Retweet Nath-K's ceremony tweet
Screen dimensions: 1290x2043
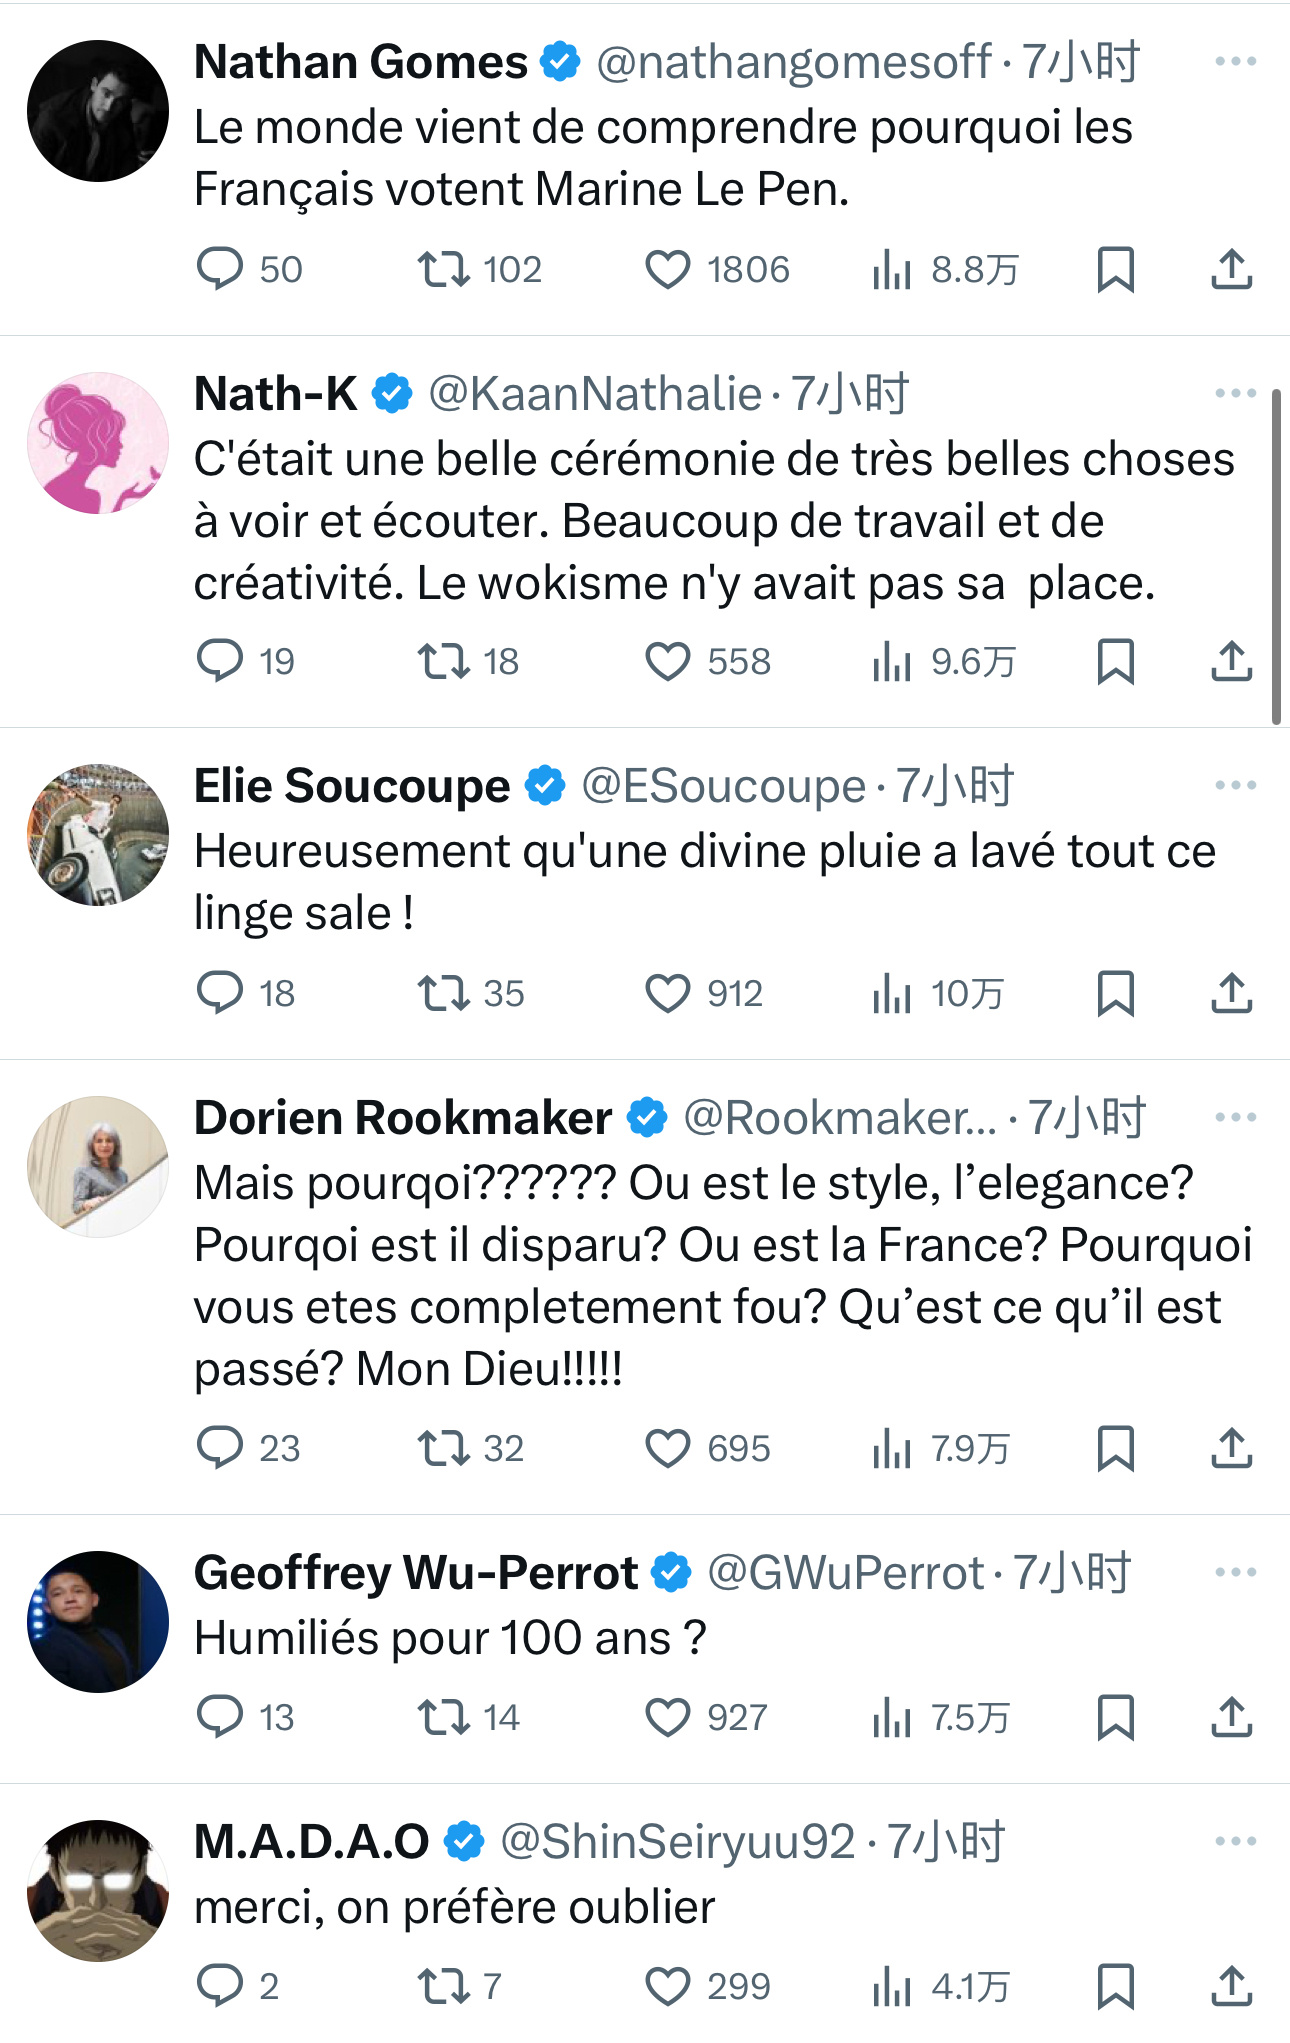tap(443, 661)
